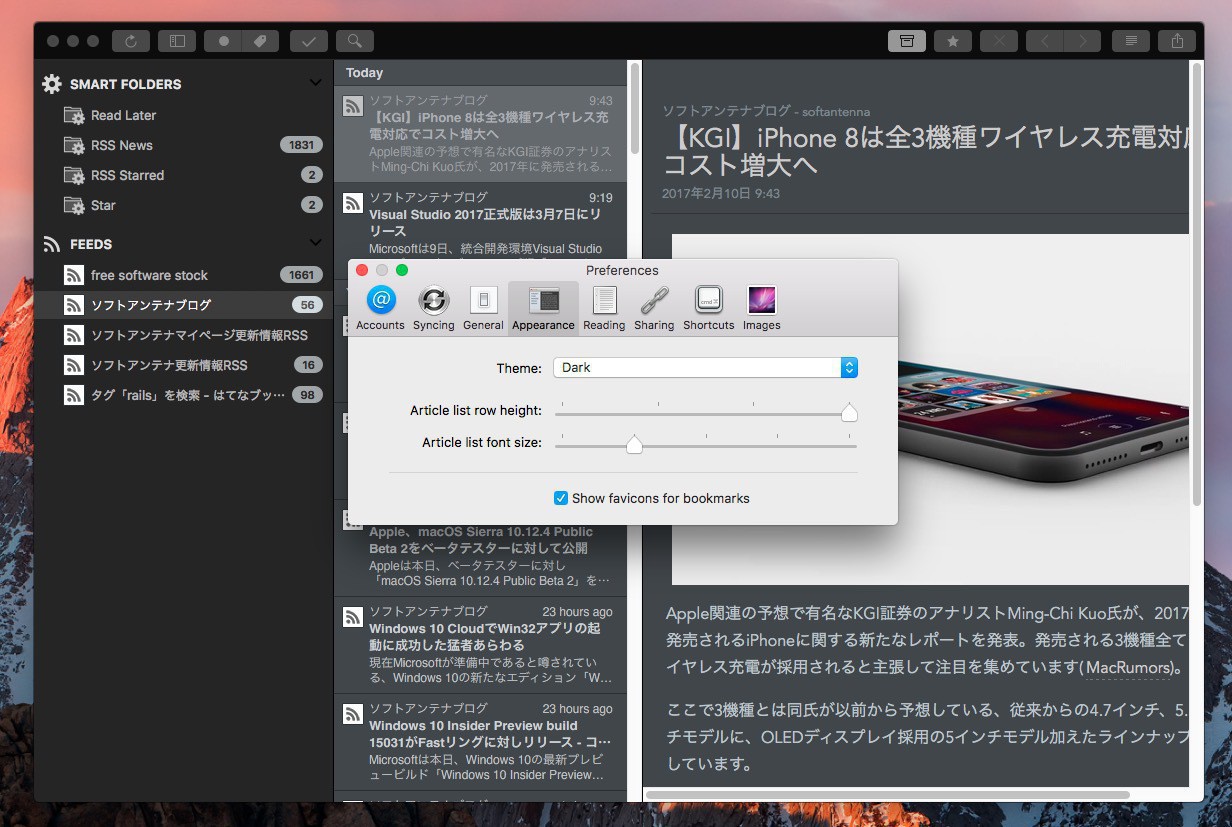Click the reader view lines icon
Screen dimensions: 1232x827
coord(1131,41)
